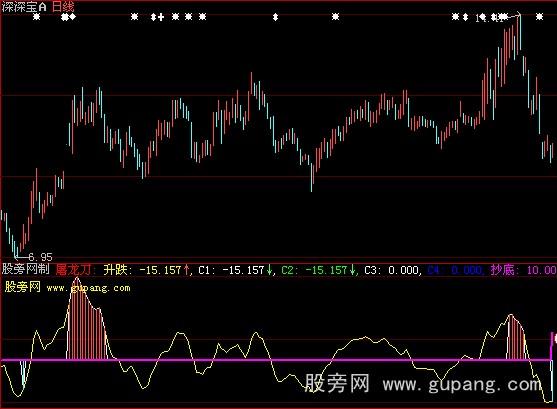The width and height of the screenshot is (557, 409).
Task: Select the red 屠龙刀 indicator name
Action: click(73, 270)
